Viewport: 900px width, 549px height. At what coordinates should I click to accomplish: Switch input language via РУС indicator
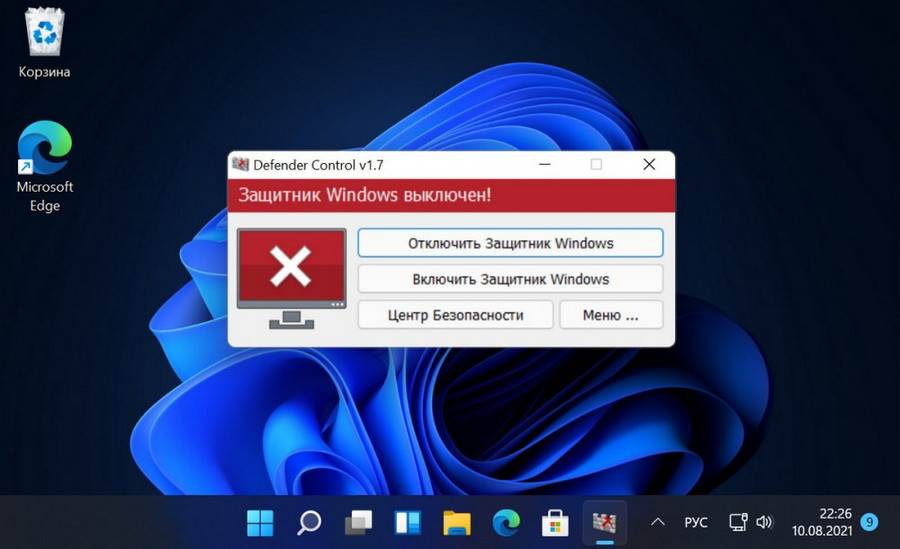(x=696, y=522)
